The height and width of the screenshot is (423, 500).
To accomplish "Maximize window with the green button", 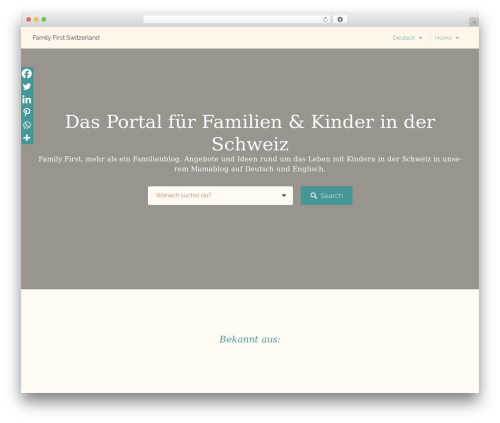I will click(44, 20).
